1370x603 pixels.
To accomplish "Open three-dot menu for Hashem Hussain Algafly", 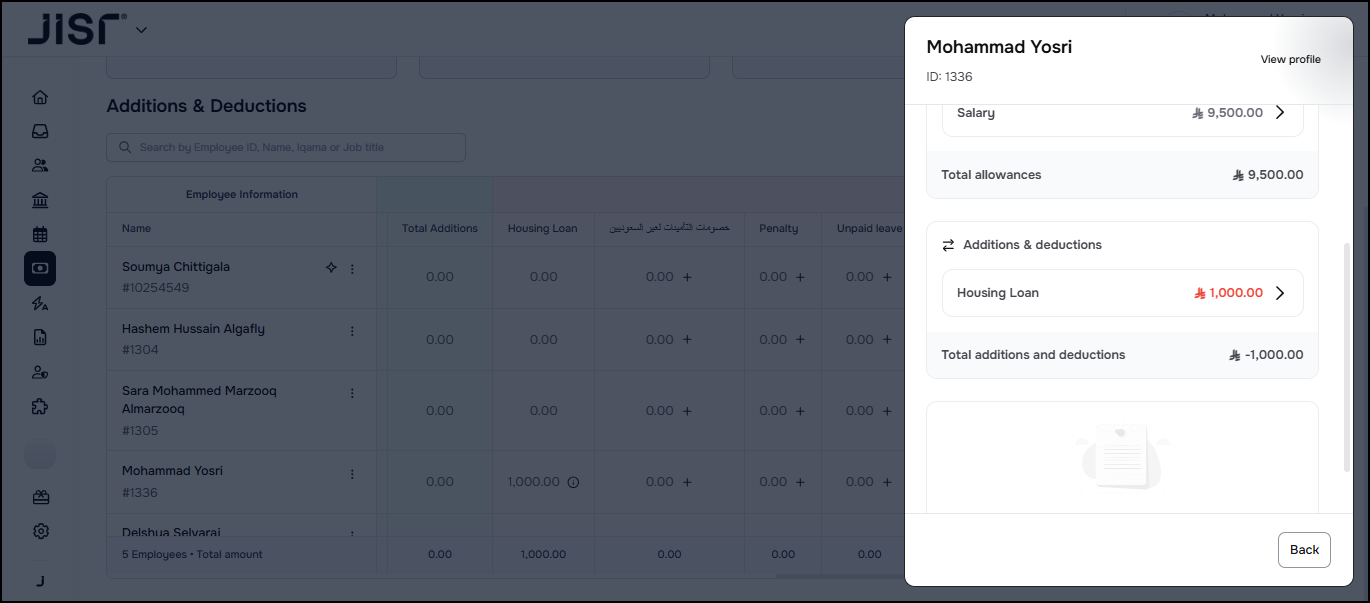I will [x=352, y=331].
